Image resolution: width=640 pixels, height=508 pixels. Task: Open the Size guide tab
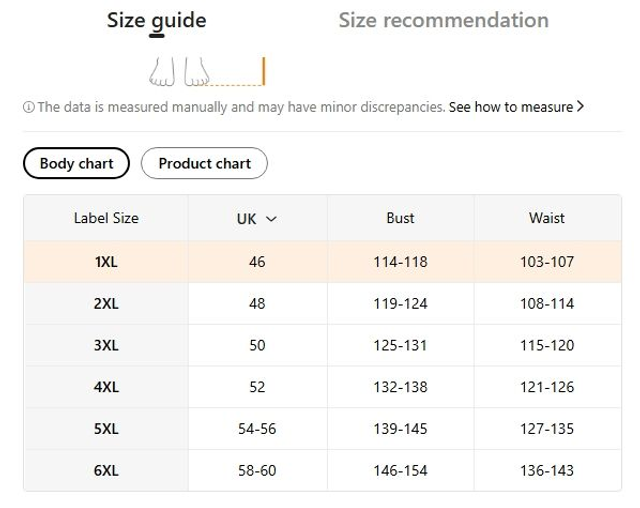point(157,21)
